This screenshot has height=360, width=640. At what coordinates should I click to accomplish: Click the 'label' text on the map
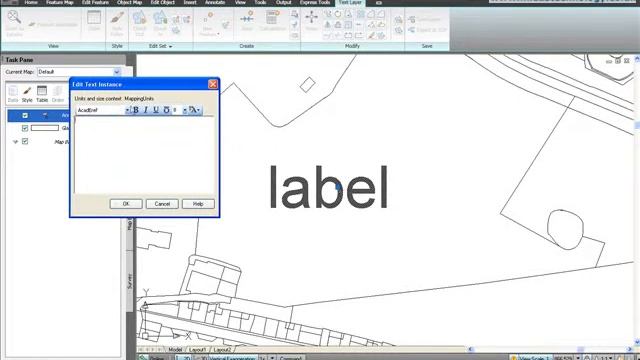pos(328,187)
